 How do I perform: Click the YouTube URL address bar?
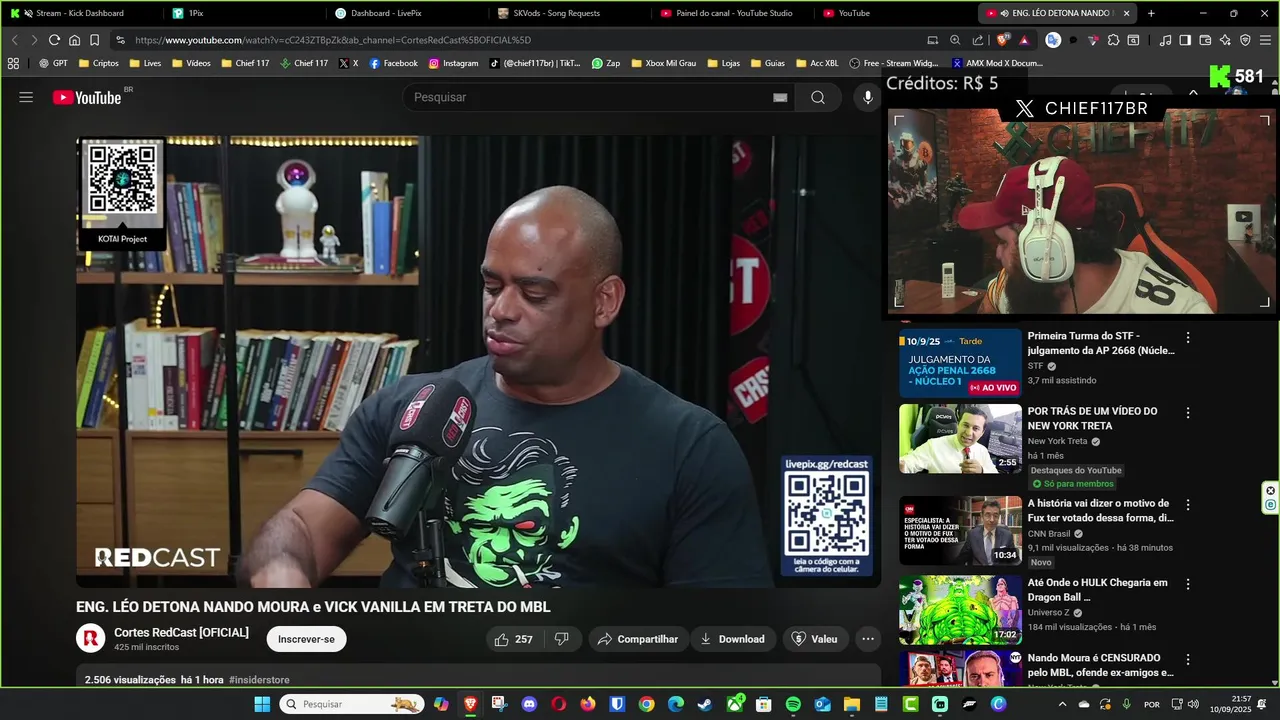520,40
